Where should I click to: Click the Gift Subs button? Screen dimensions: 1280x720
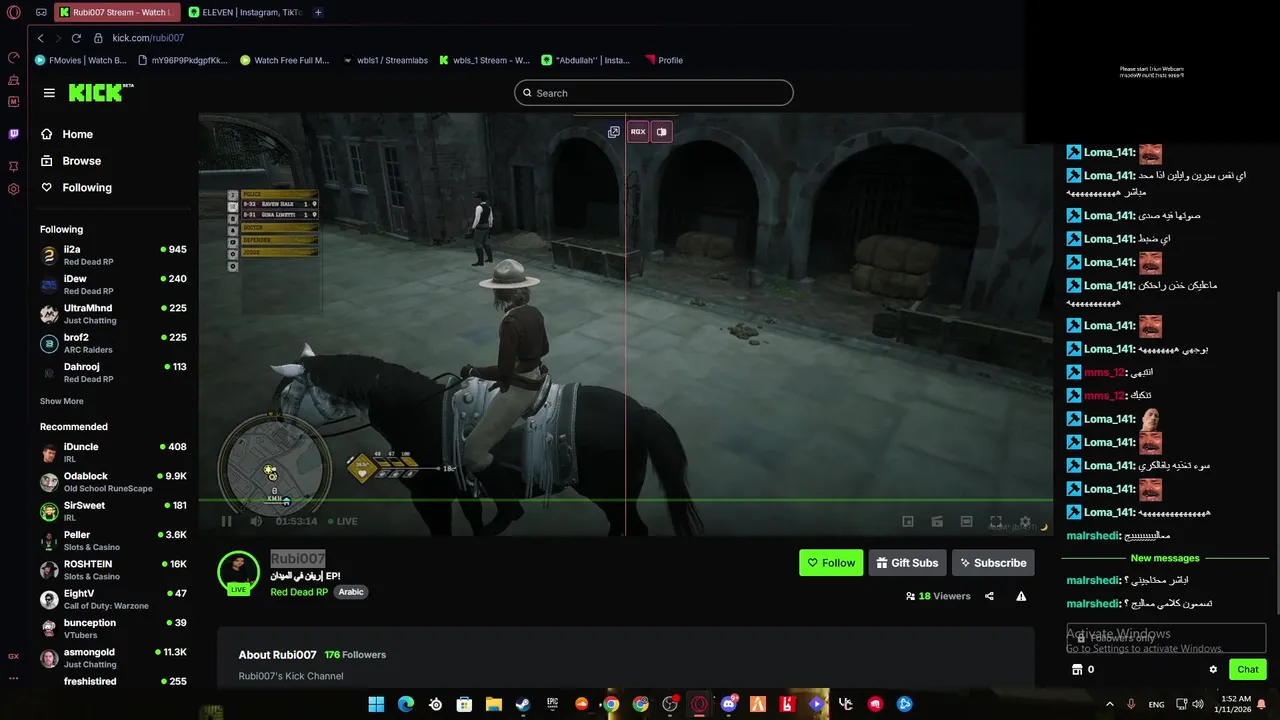pyautogui.click(x=907, y=563)
